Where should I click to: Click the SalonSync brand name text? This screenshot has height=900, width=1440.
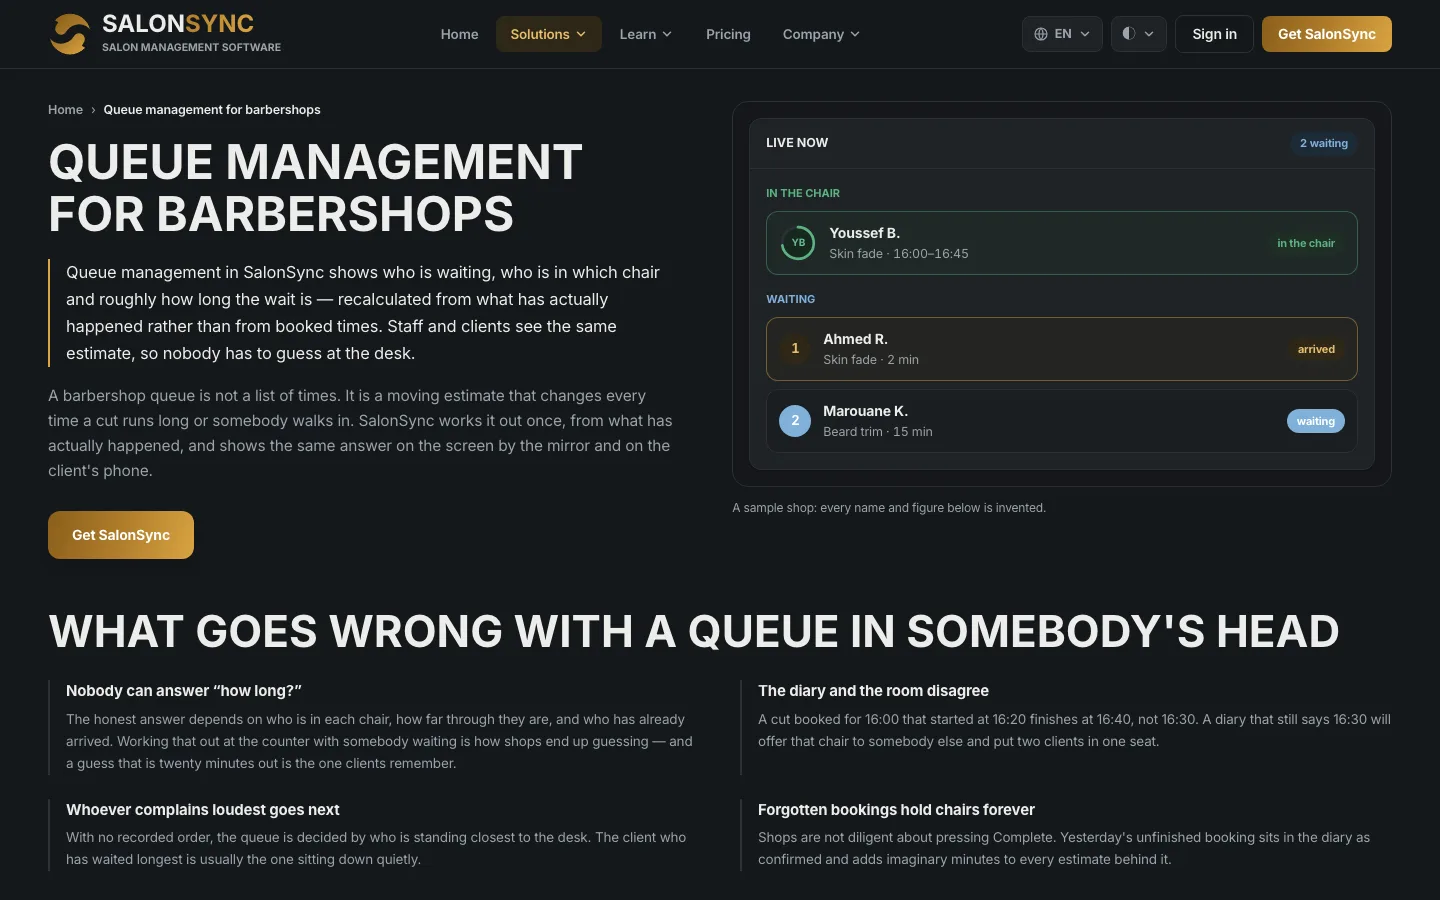click(178, 23)
